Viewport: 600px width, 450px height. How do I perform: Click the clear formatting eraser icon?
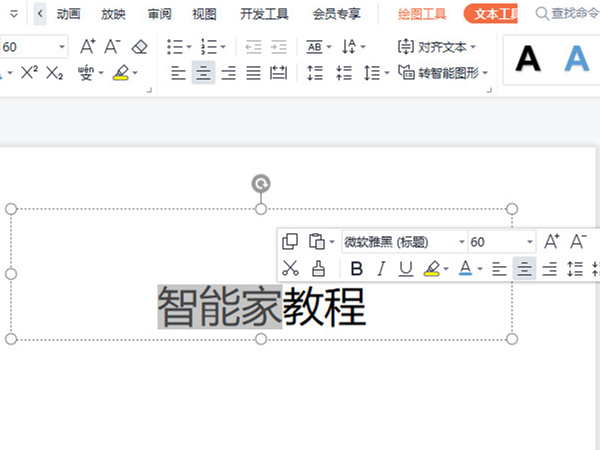coord(139,47)
